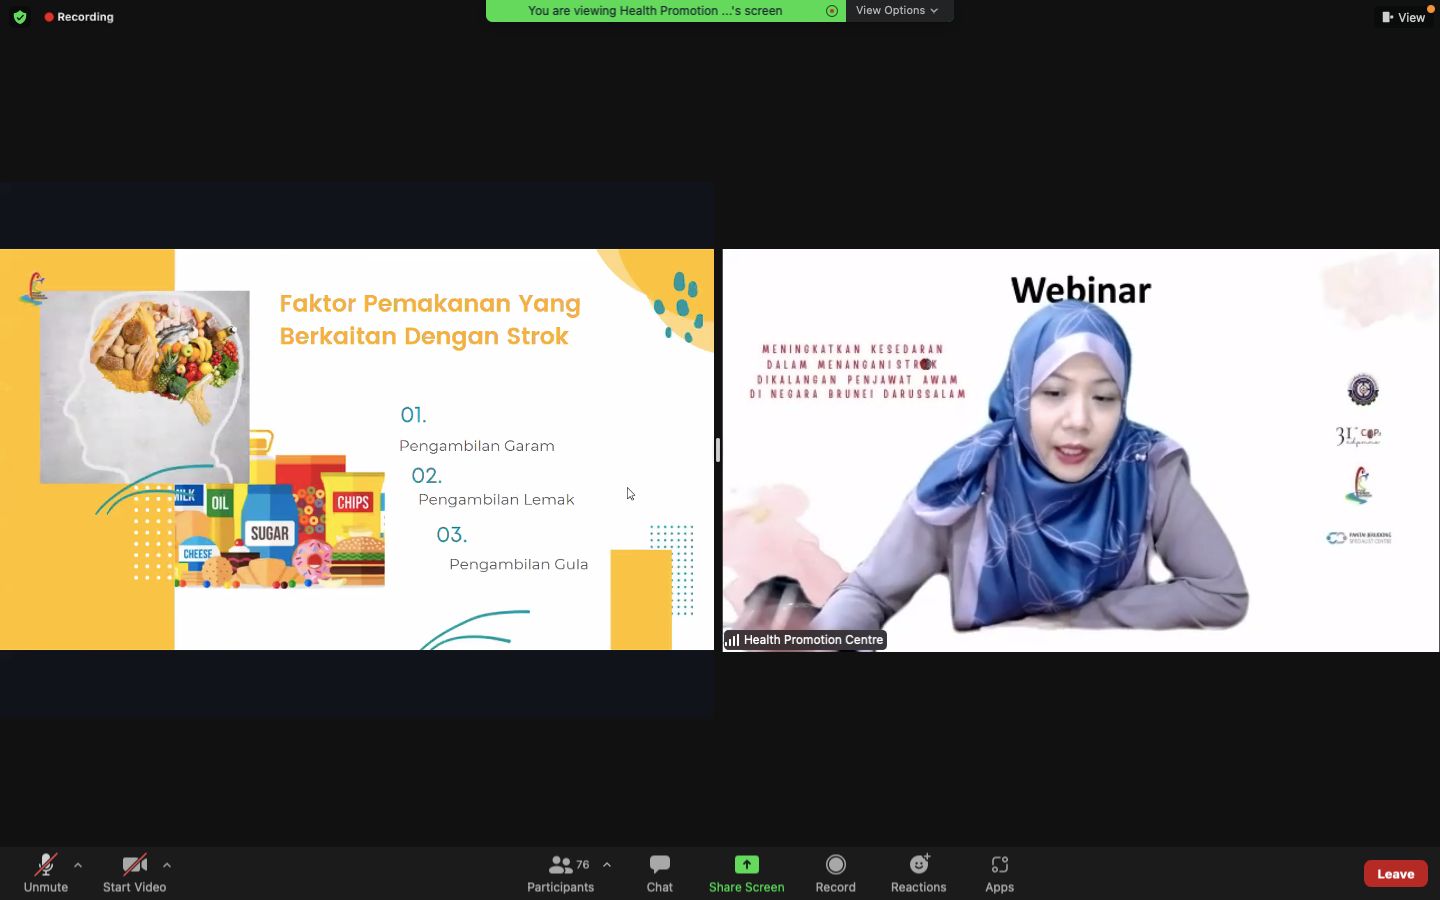Screen dimensions: 1440x900
Task: Toggle Start Video camera on
Action: (134, 873)
